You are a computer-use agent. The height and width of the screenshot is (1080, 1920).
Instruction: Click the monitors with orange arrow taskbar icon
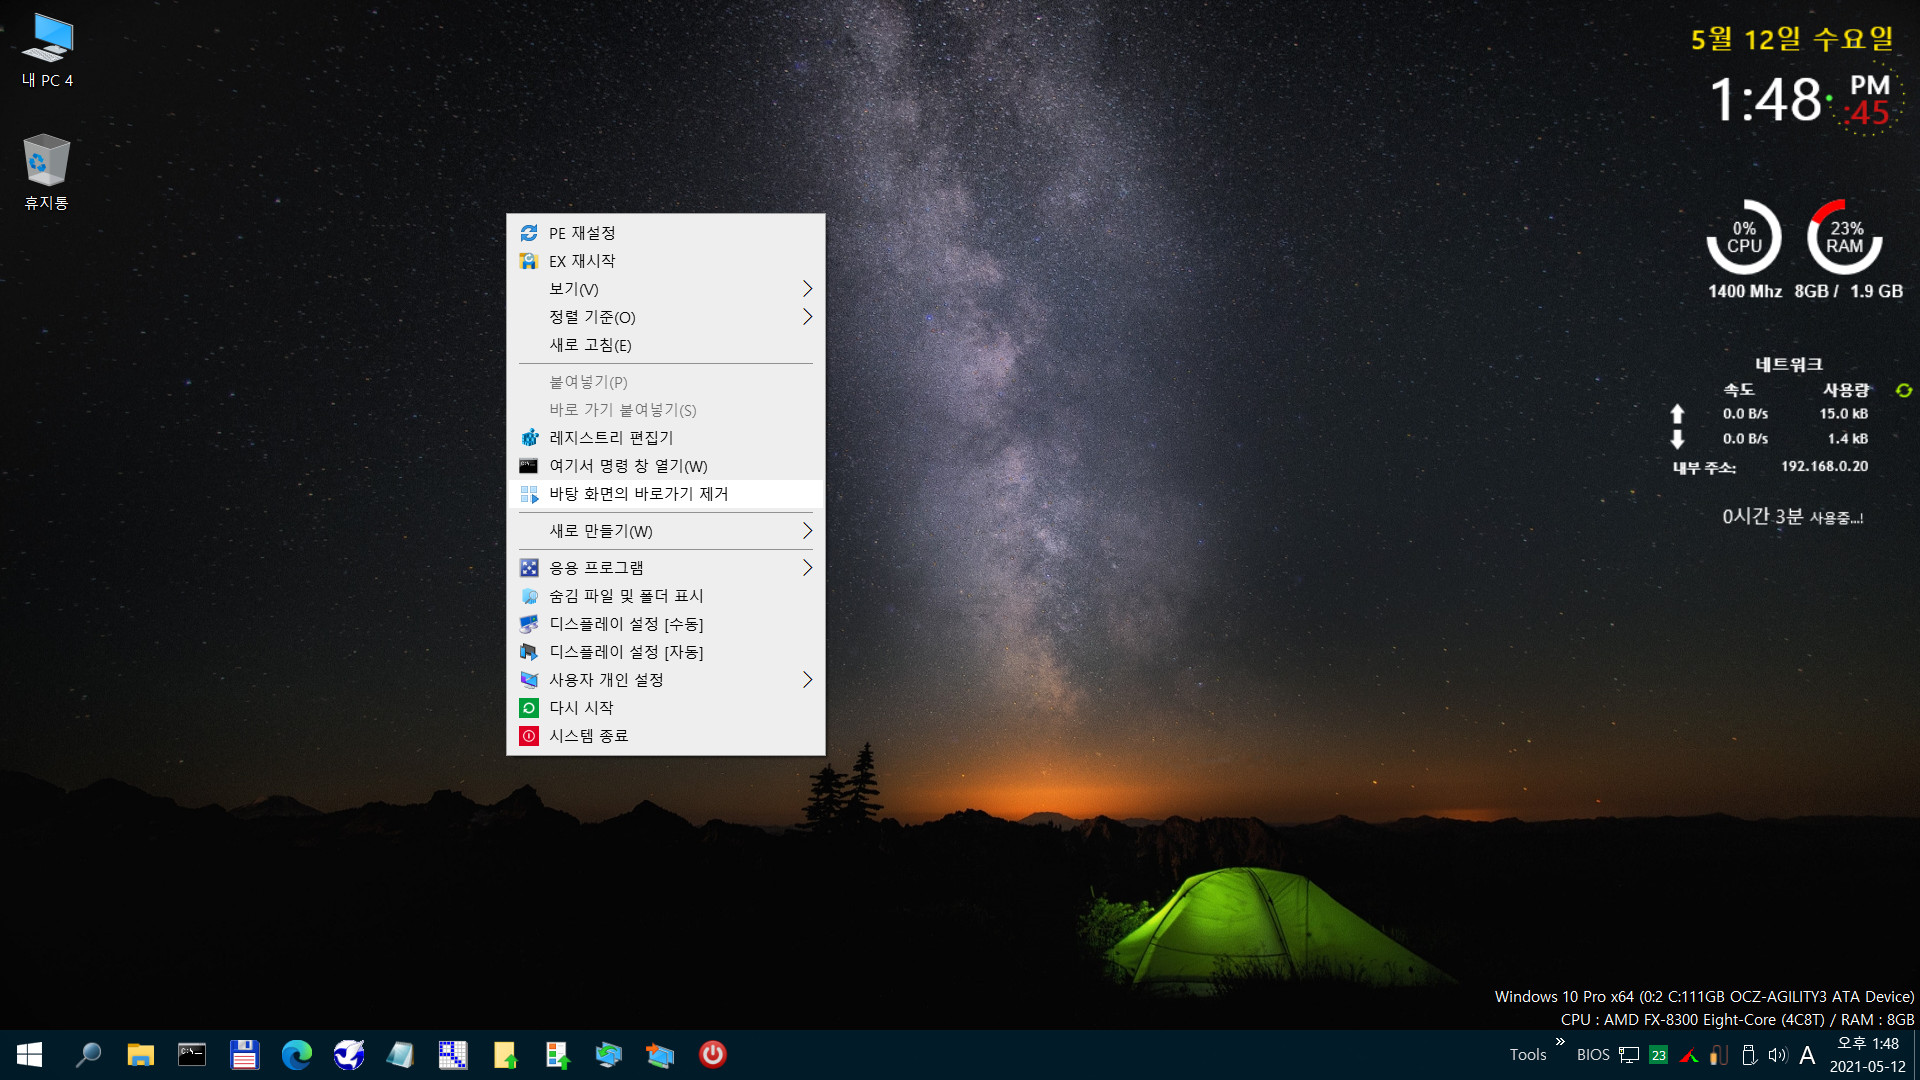click(661, 1055)
